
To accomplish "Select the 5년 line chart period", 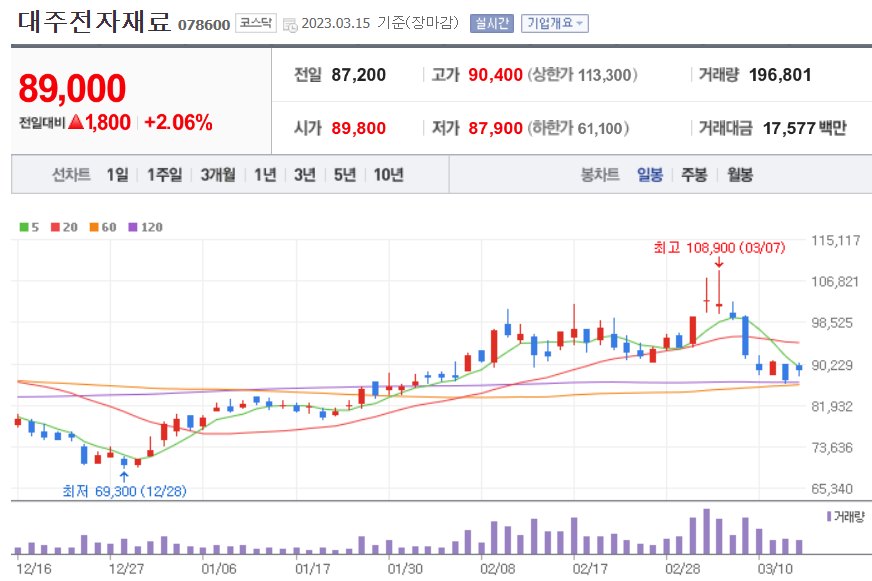I will coord(345,175).
